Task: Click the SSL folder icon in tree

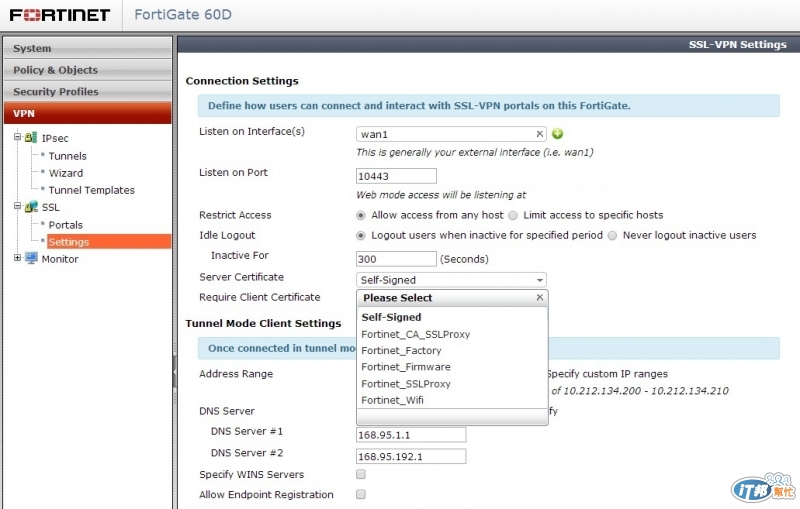Action: coord(31,207)
